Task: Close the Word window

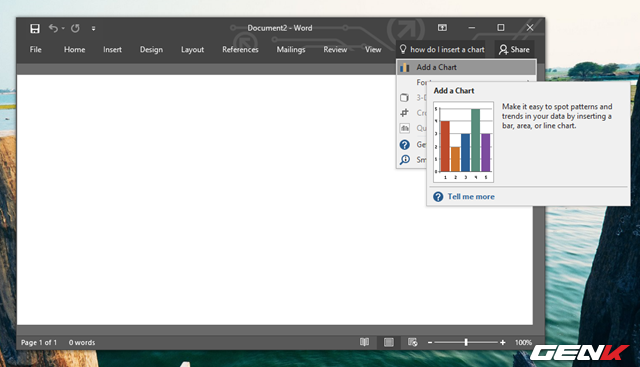Action: click(x=530, y=28)
